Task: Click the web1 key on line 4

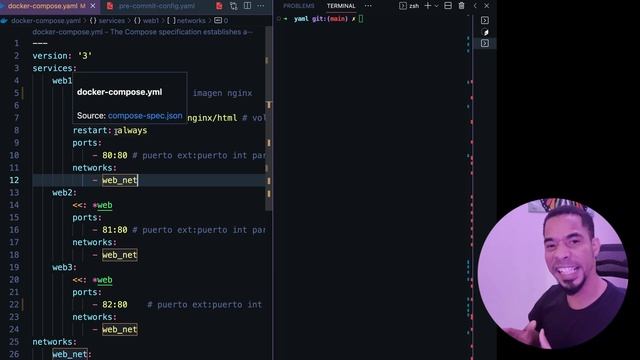Action: pos(62,81)
